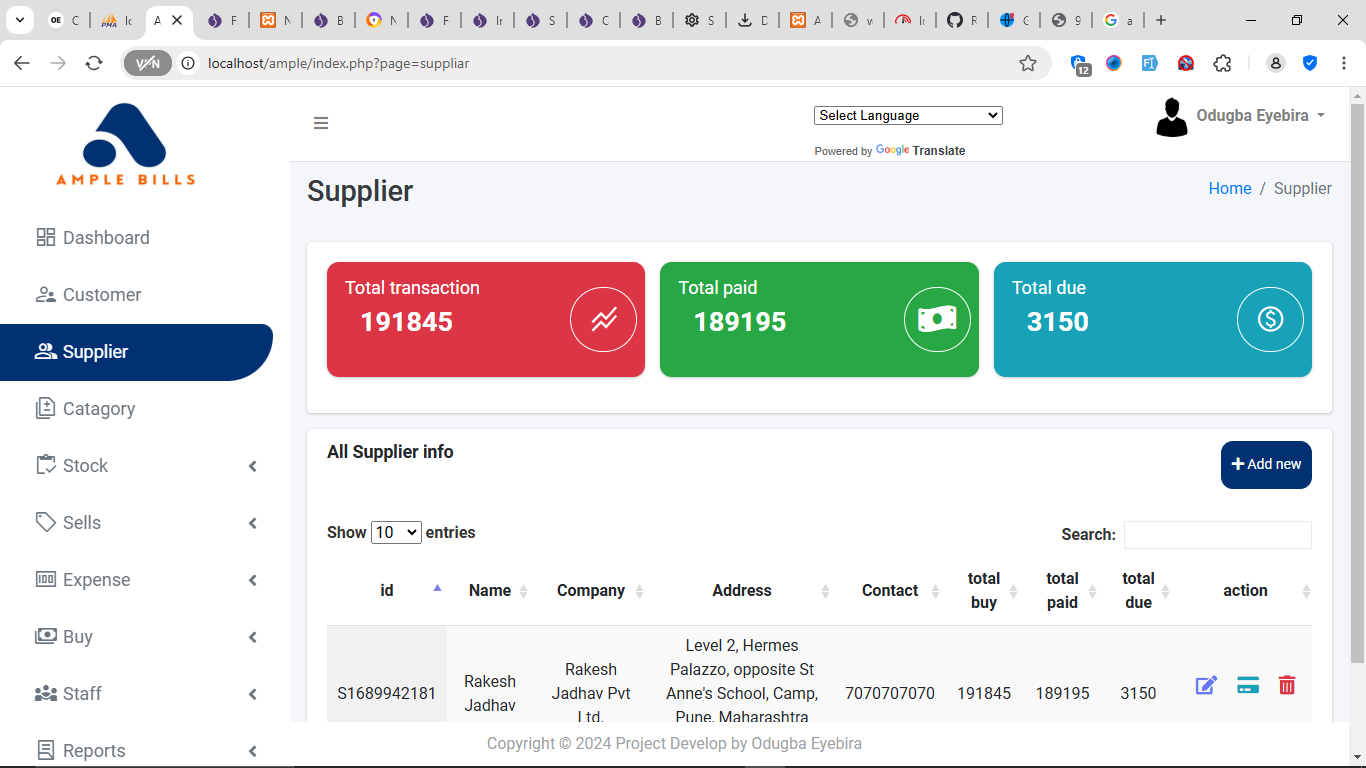Viewport: 1366px width, 768px height.
Task: Click the Total paid money icon
Action: click(937, 320)
